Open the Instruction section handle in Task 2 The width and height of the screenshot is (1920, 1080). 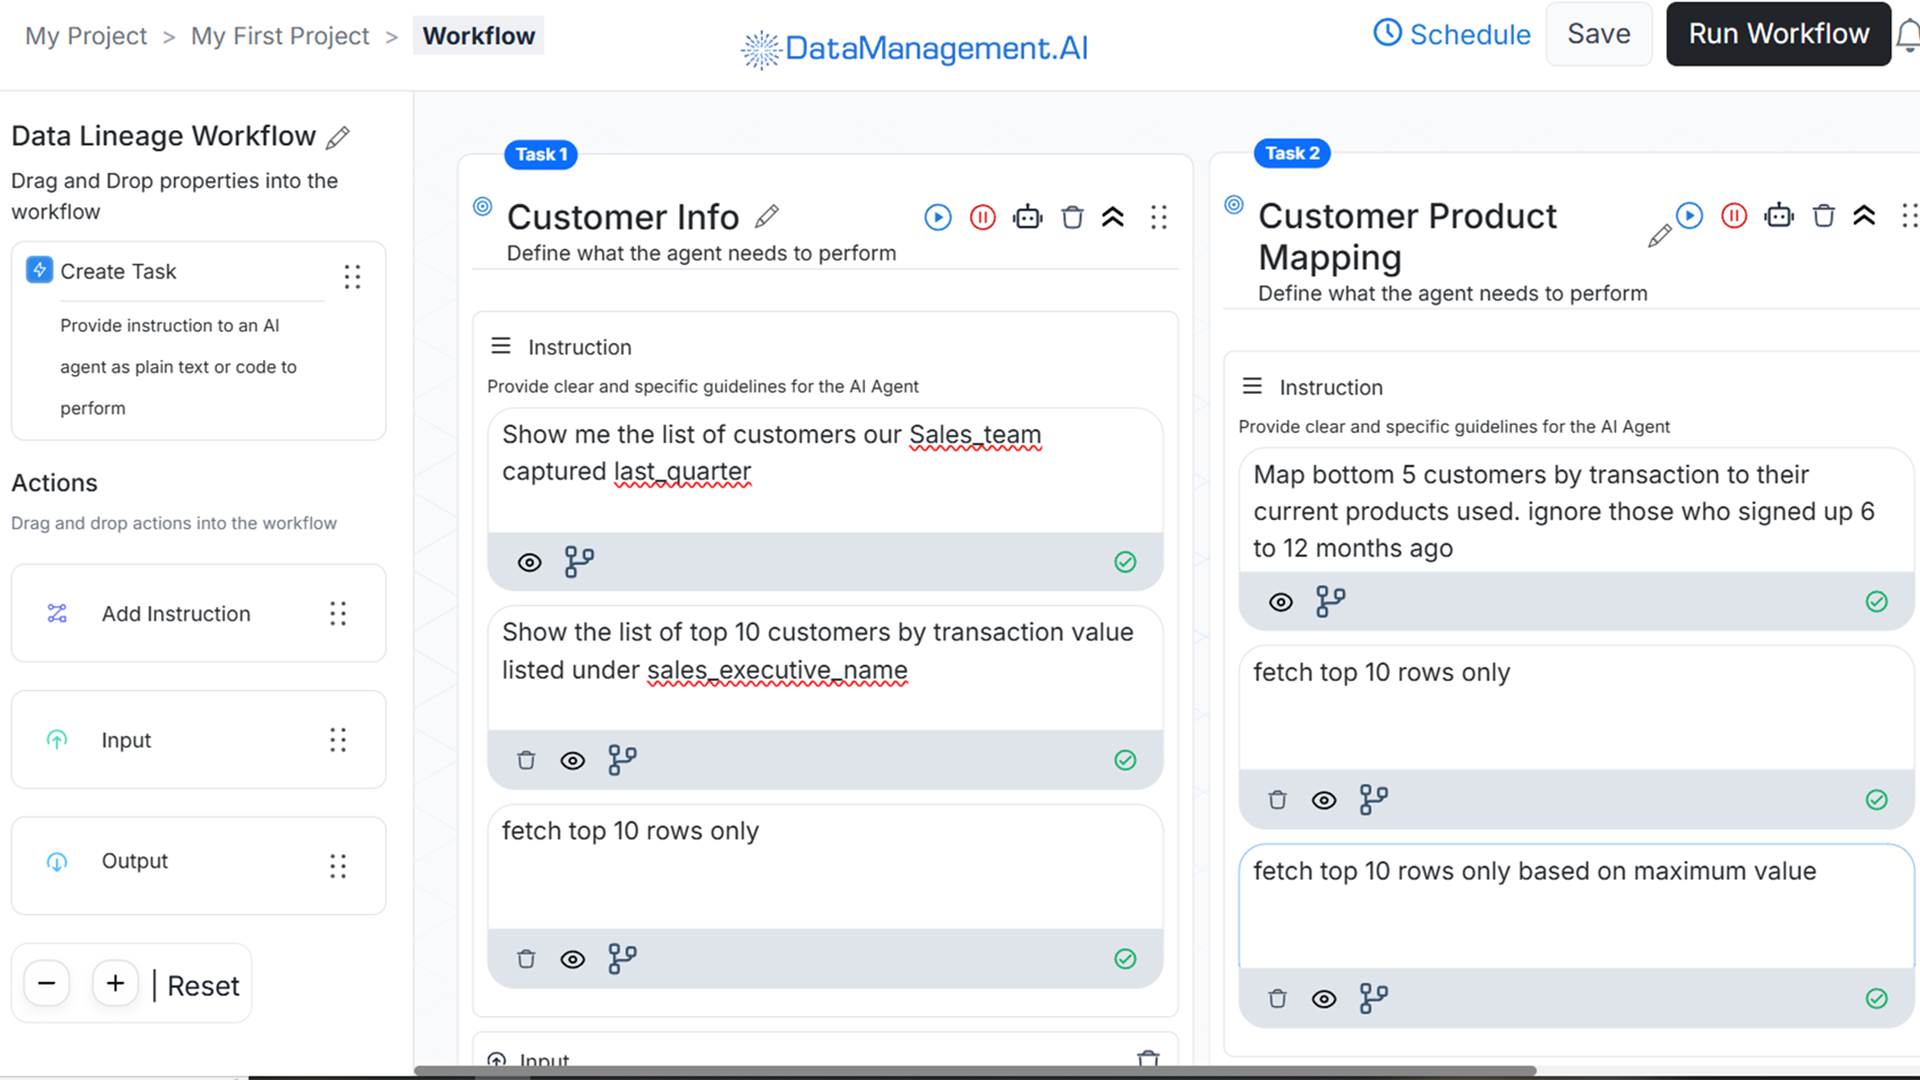point(1253,385)
